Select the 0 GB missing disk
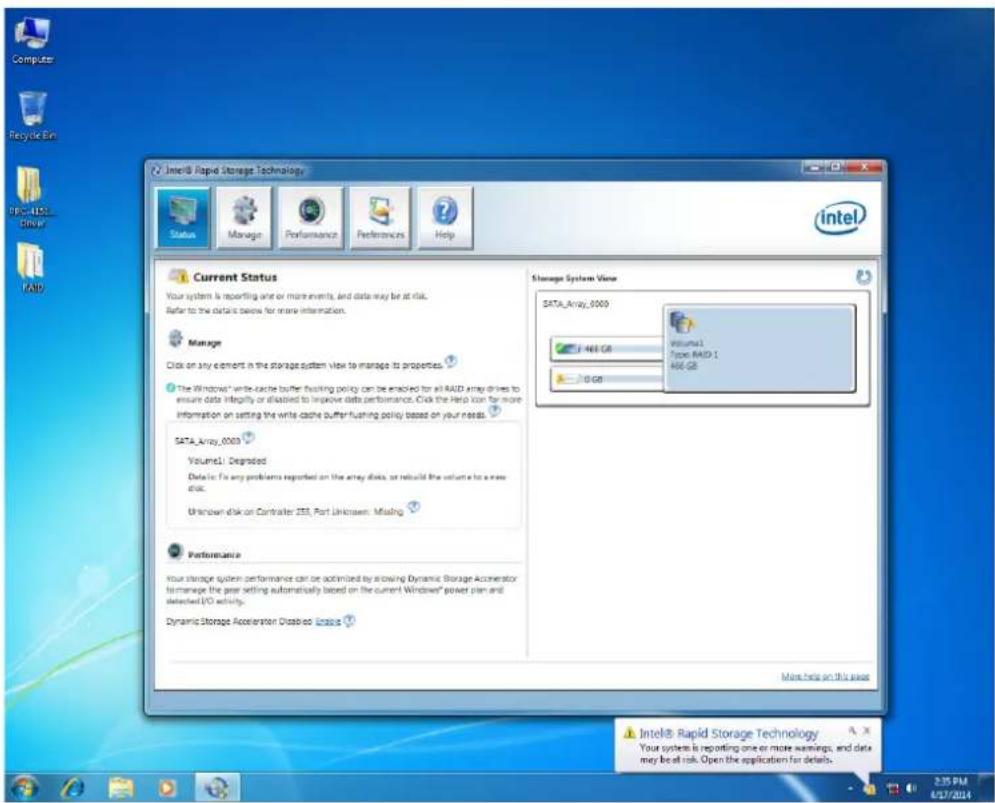This screenshot has height=803, width=995. click(607, 379)
